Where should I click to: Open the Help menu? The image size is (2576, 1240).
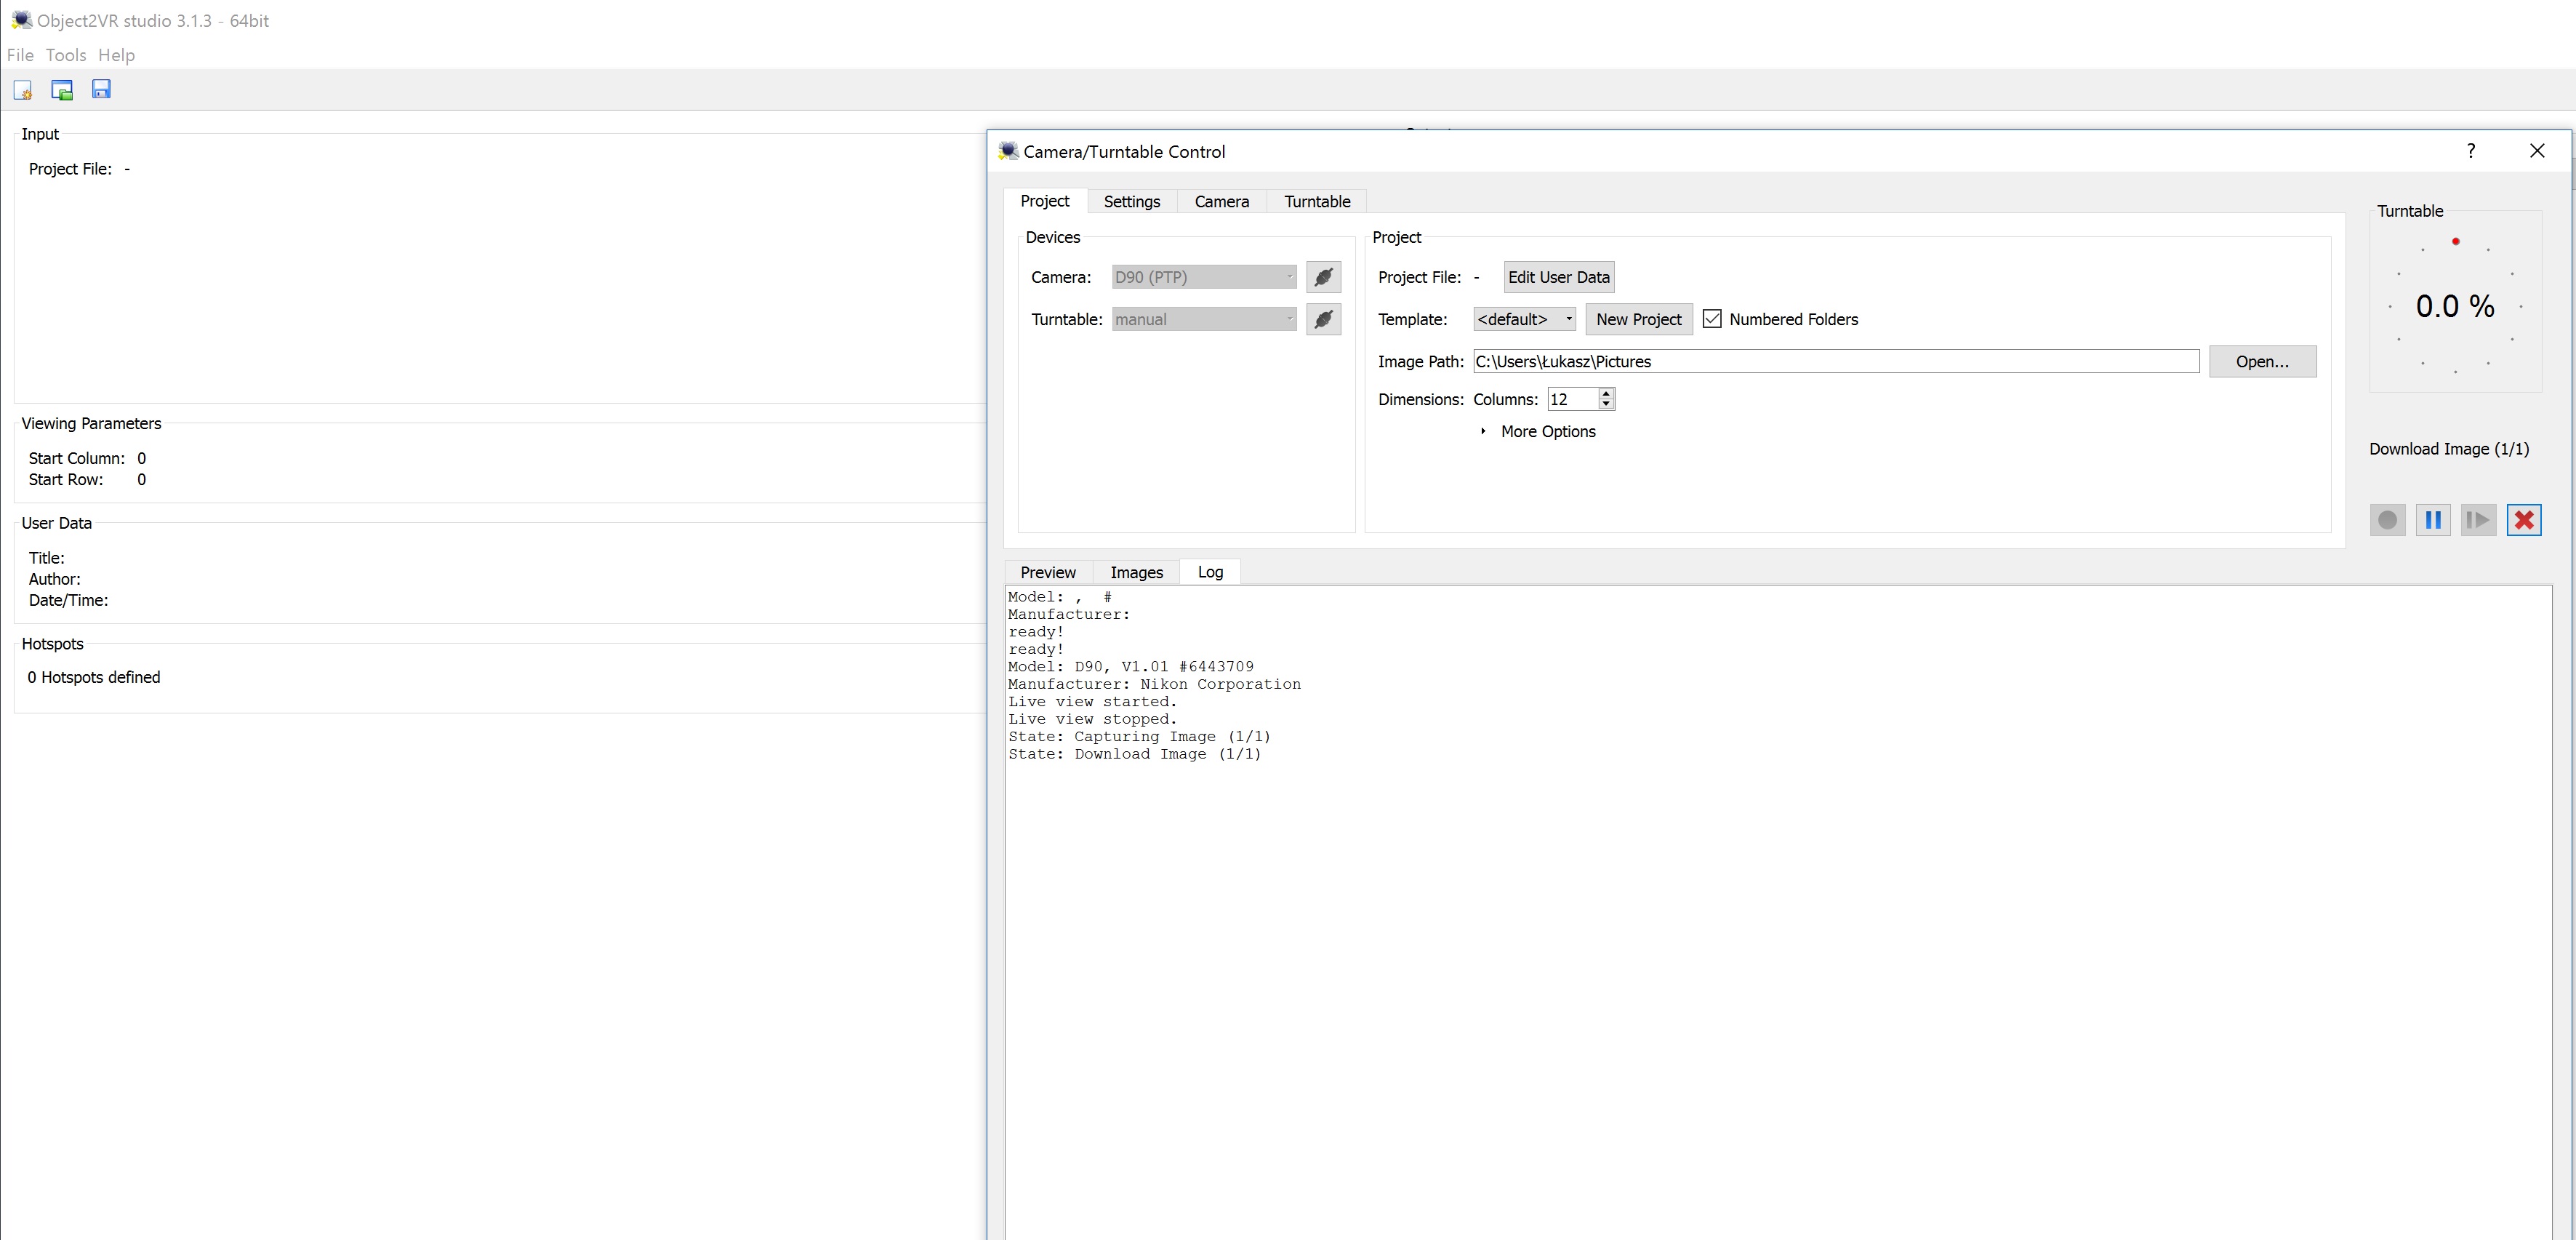[x=116, y=55]
